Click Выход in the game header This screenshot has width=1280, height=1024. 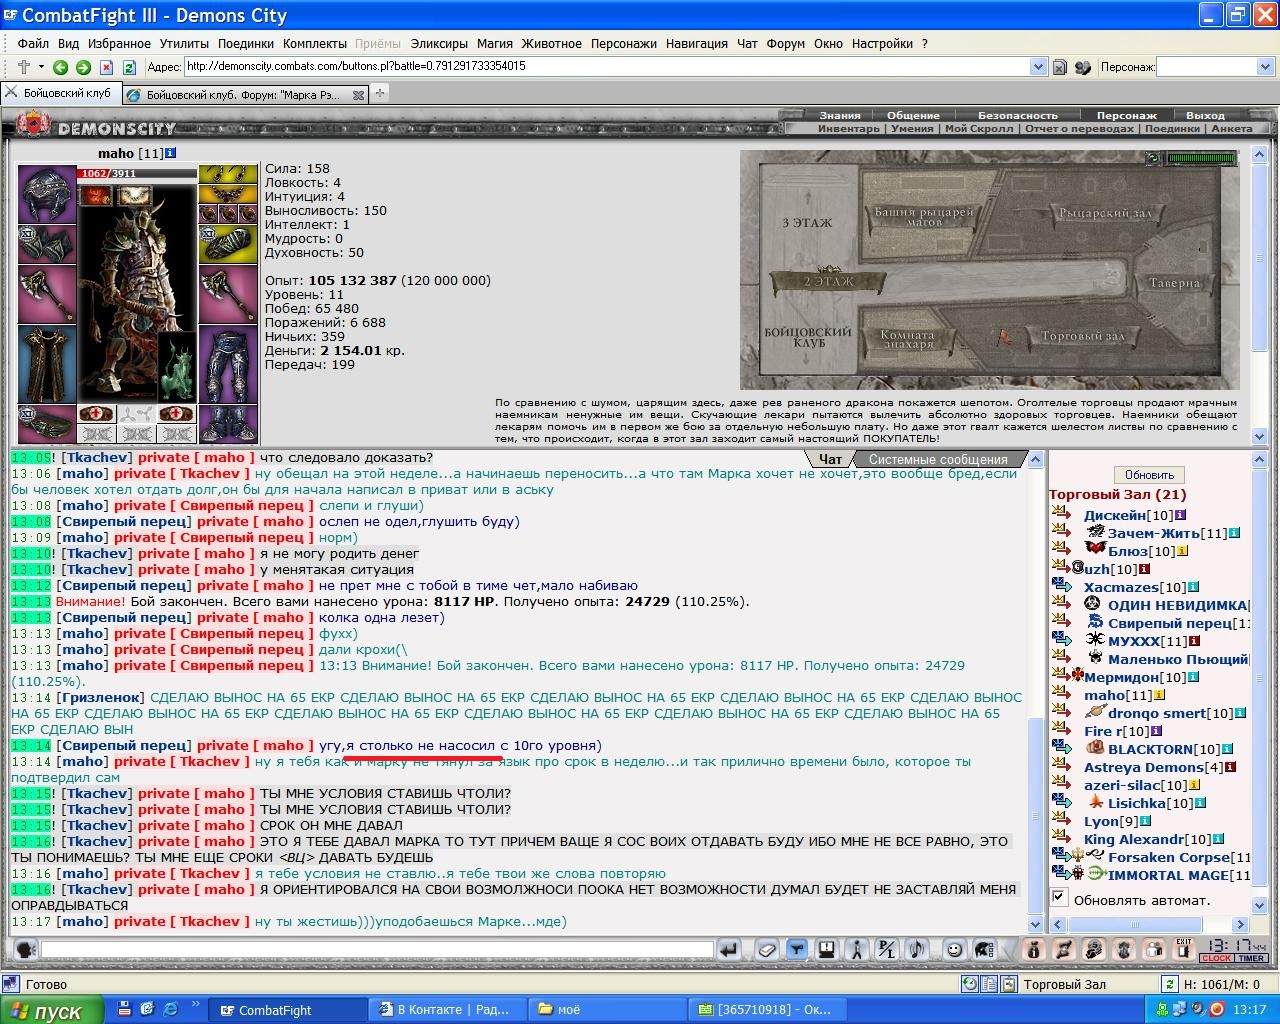[1205, 115]
